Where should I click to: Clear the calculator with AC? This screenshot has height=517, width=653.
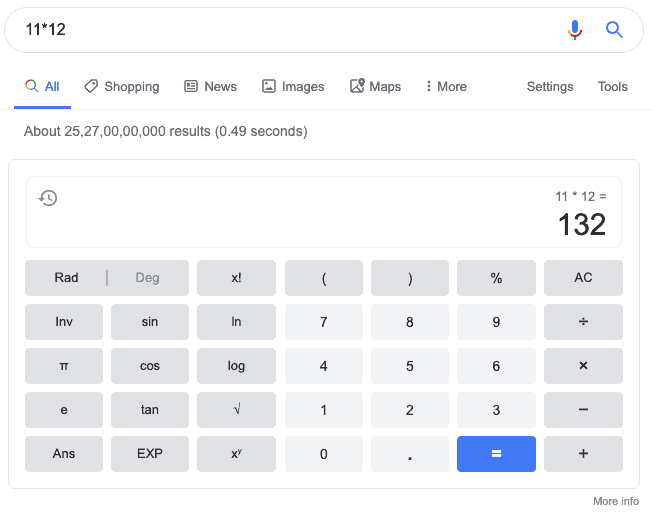pos(583,277)
